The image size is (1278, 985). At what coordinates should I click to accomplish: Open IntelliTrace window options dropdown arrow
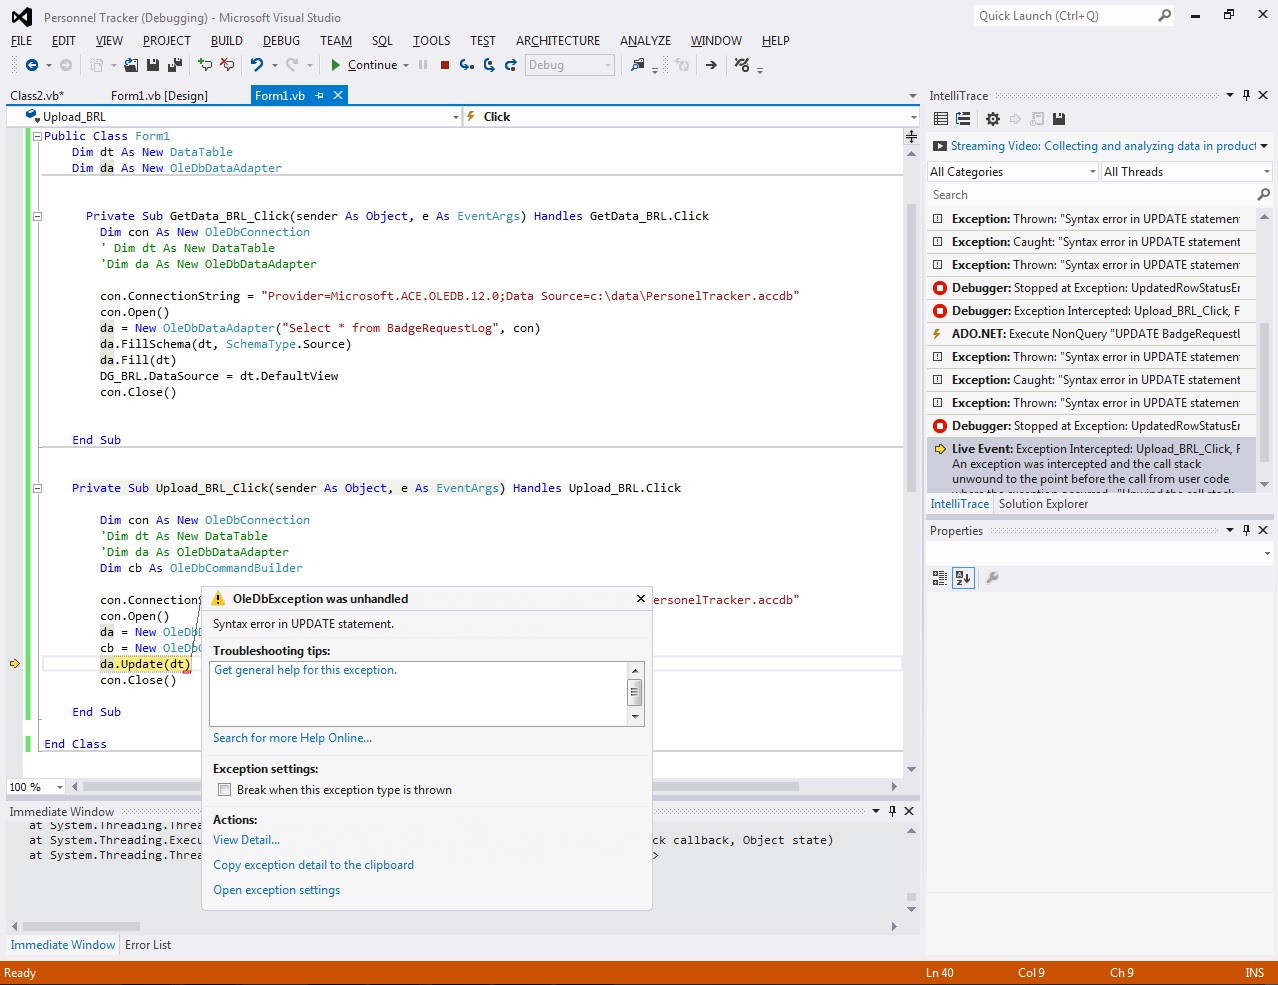(x=1230, y=95)
